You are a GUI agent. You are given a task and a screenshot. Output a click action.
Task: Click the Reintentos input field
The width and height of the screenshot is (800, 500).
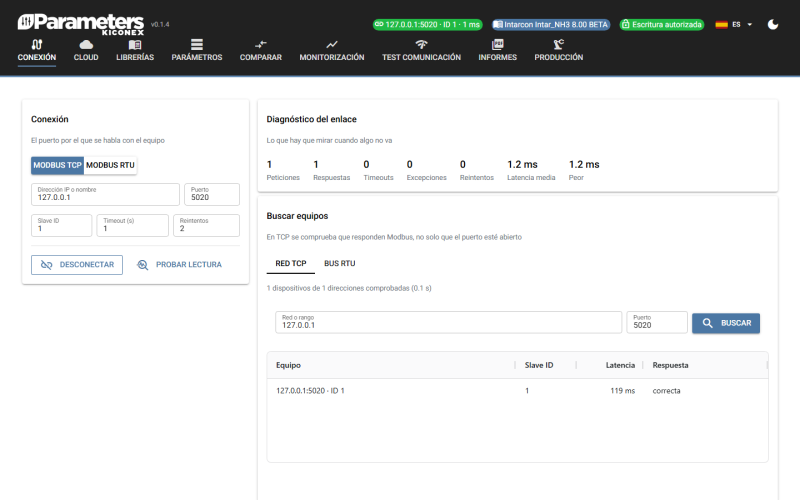coord(206,226)
